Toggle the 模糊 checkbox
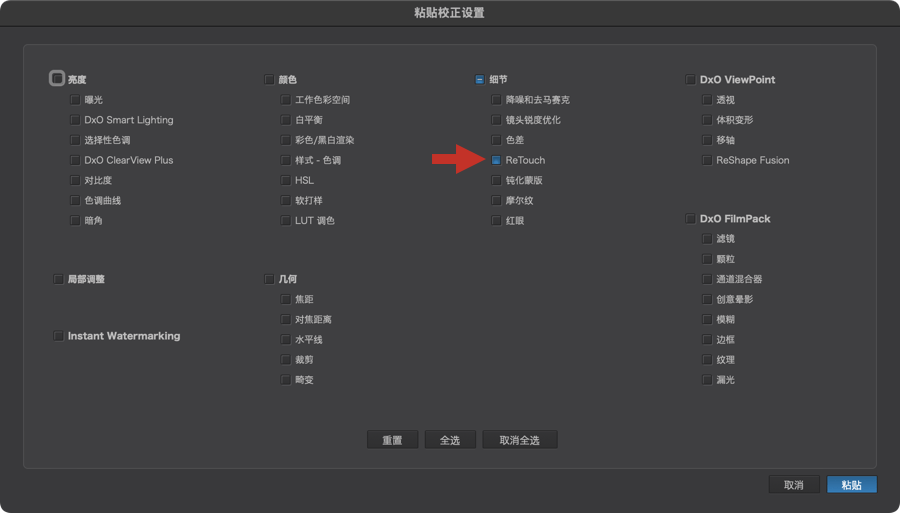This screenshot has width=900, height=513. (707, 319)
